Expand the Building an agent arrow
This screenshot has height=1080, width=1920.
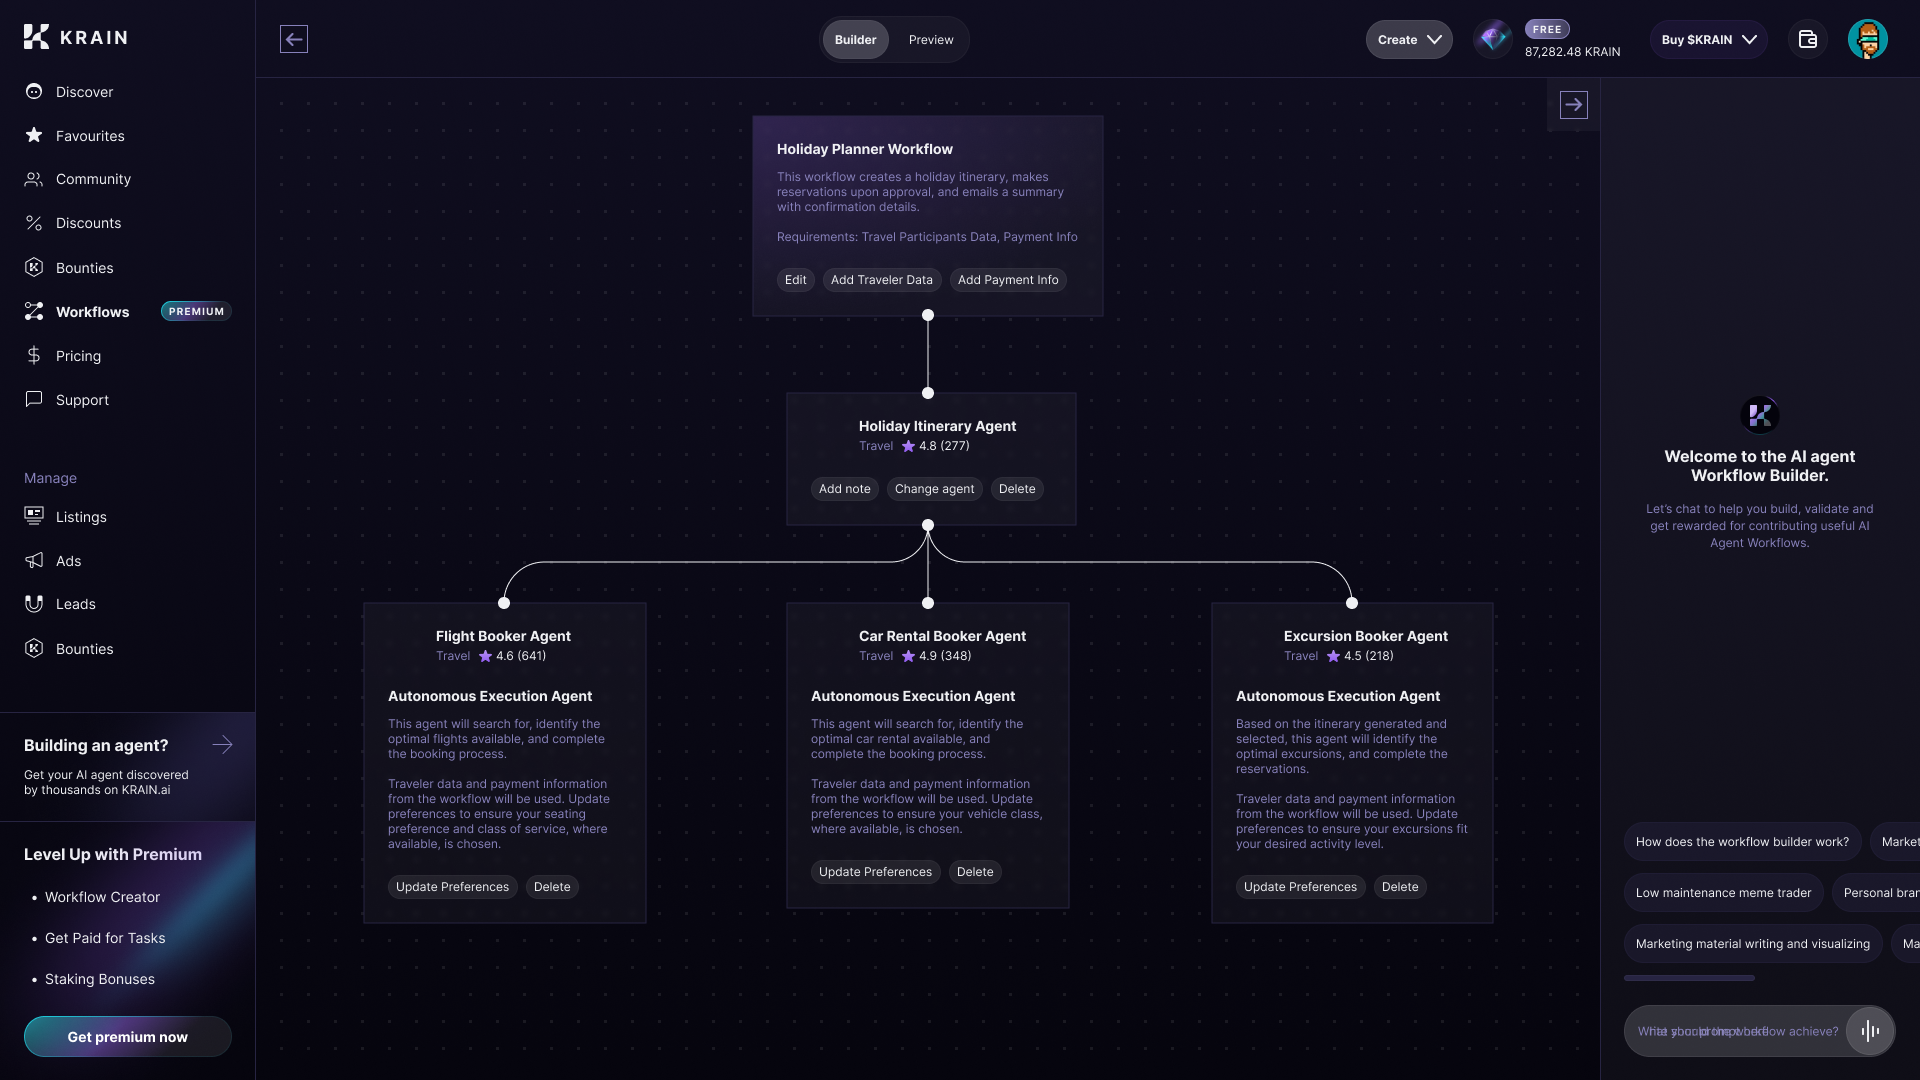point(222,745)
